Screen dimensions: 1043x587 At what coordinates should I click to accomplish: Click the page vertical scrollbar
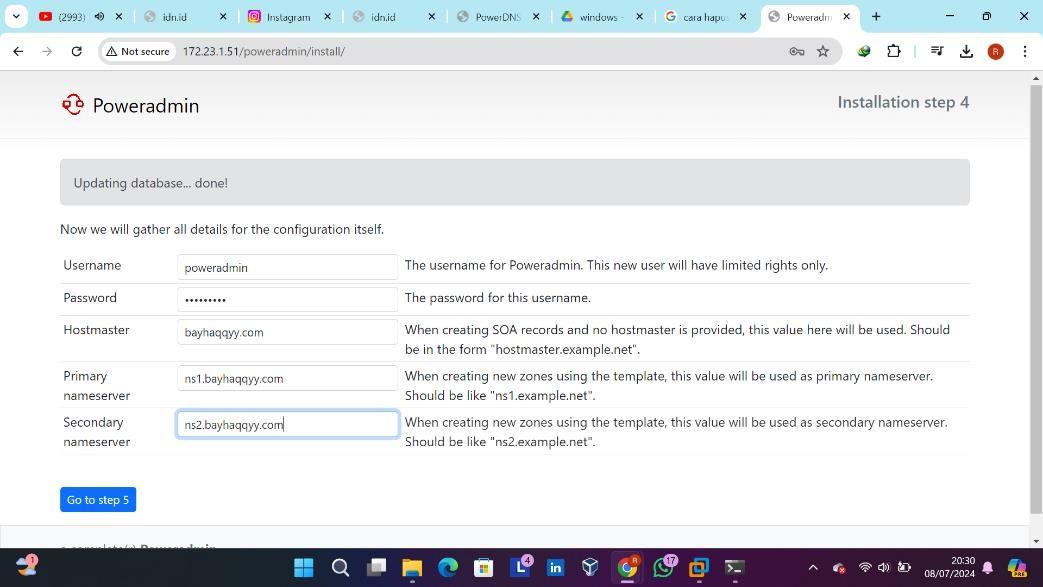[x=1036, y=299]
